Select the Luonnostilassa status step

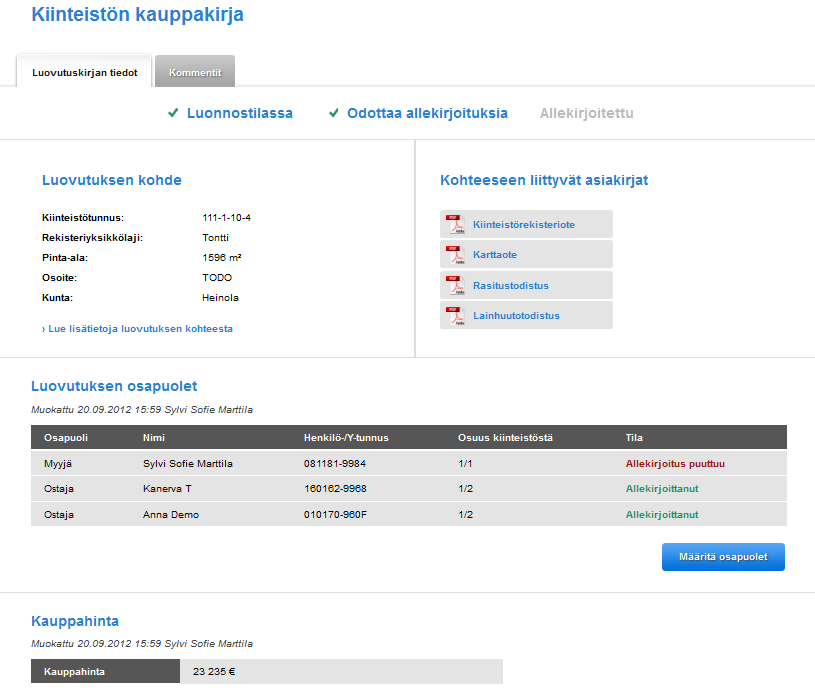tap(240, 113)
